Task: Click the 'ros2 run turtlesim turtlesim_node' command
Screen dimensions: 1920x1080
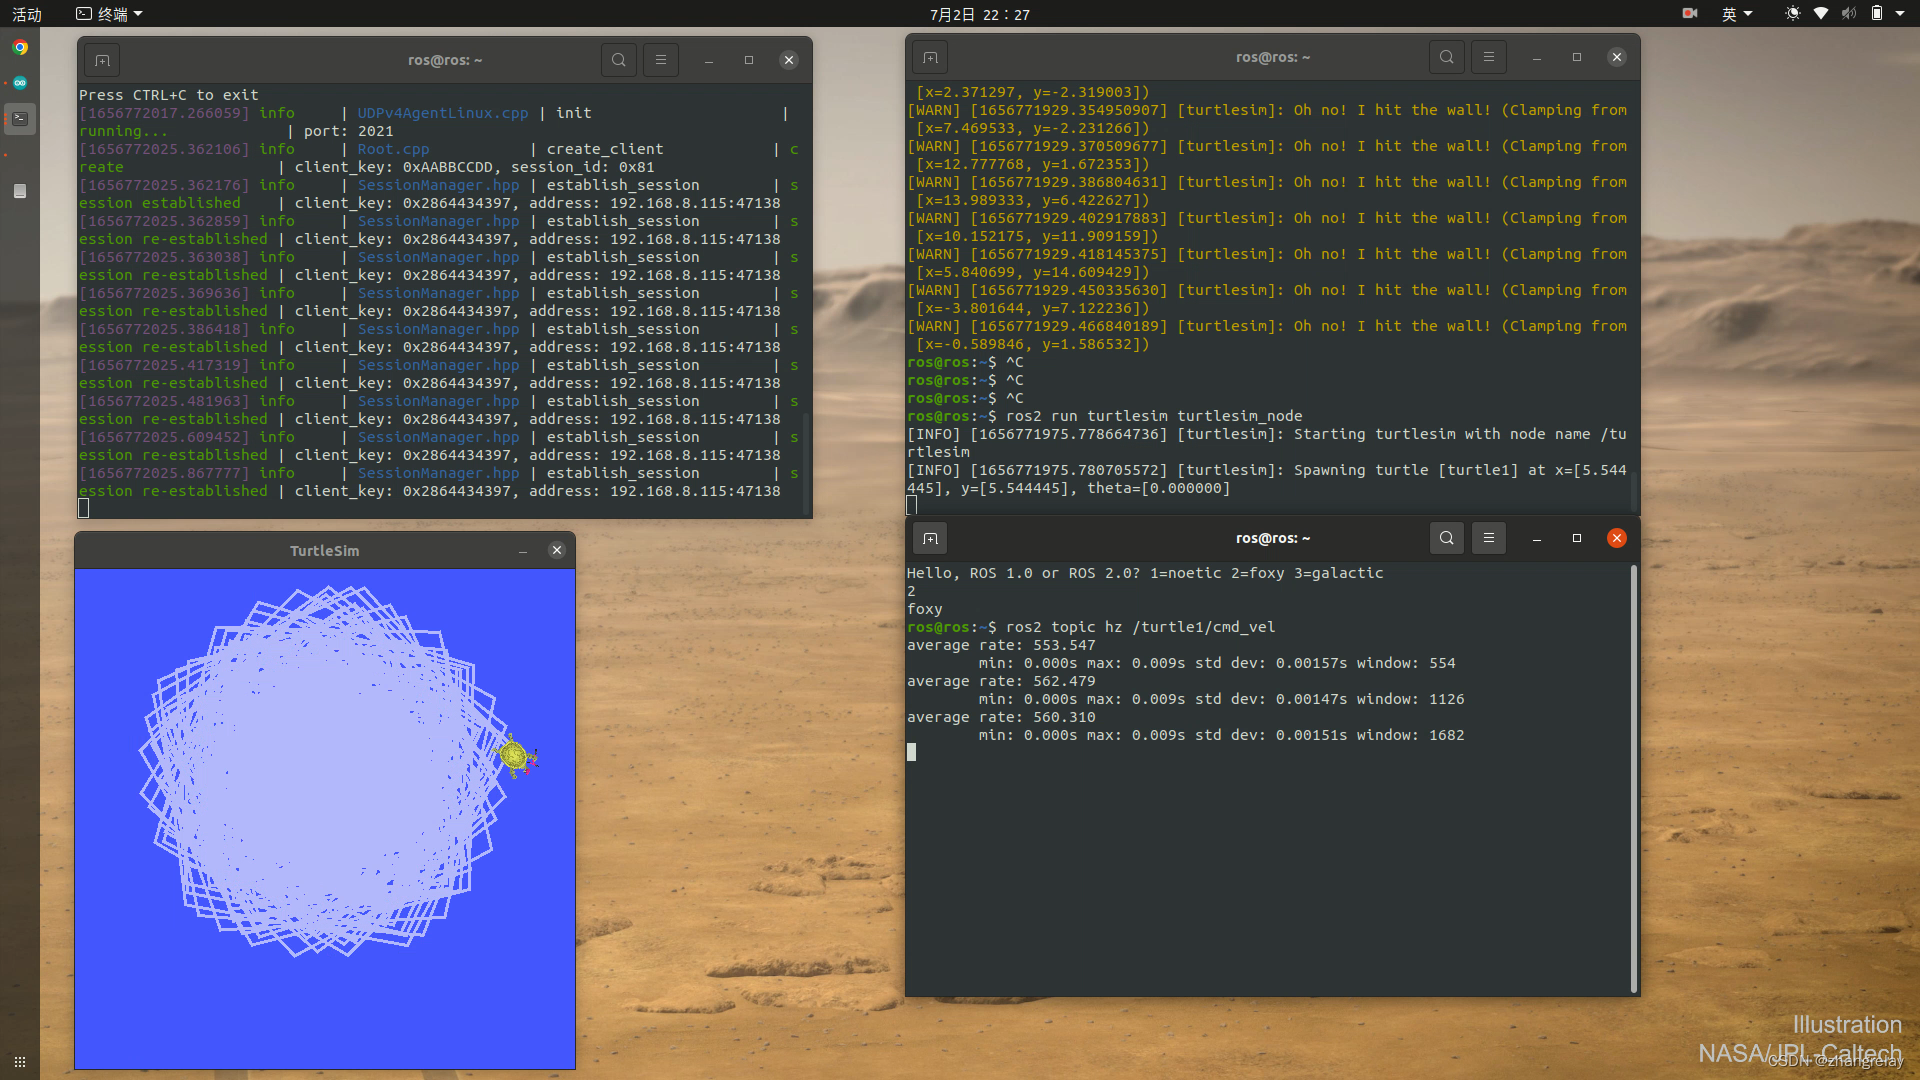Action: [x=1154, y=416]
